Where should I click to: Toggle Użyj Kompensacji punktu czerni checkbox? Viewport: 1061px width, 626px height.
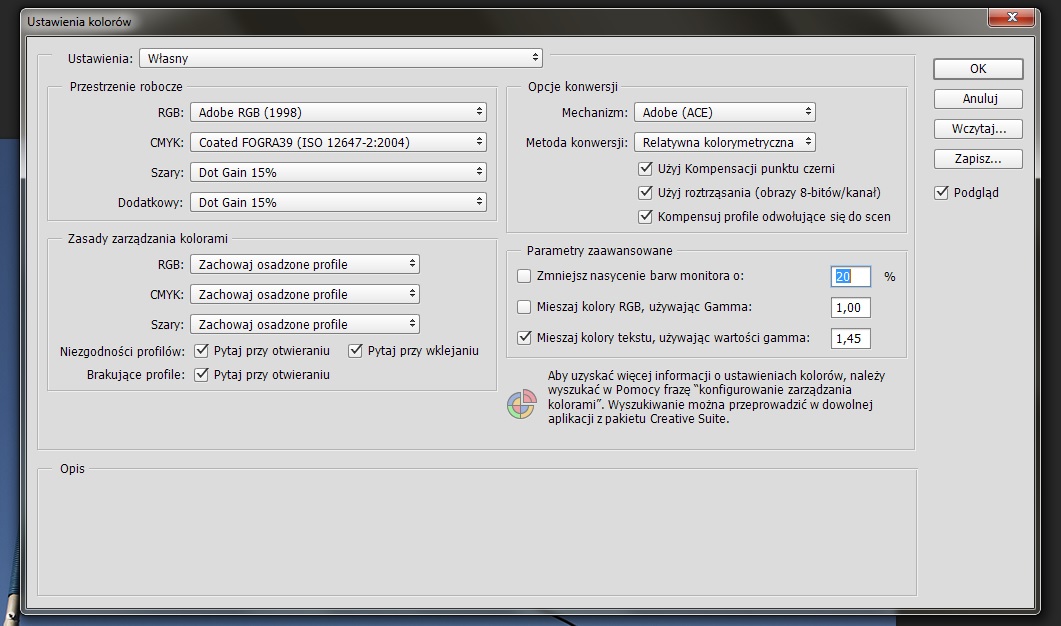645,169
